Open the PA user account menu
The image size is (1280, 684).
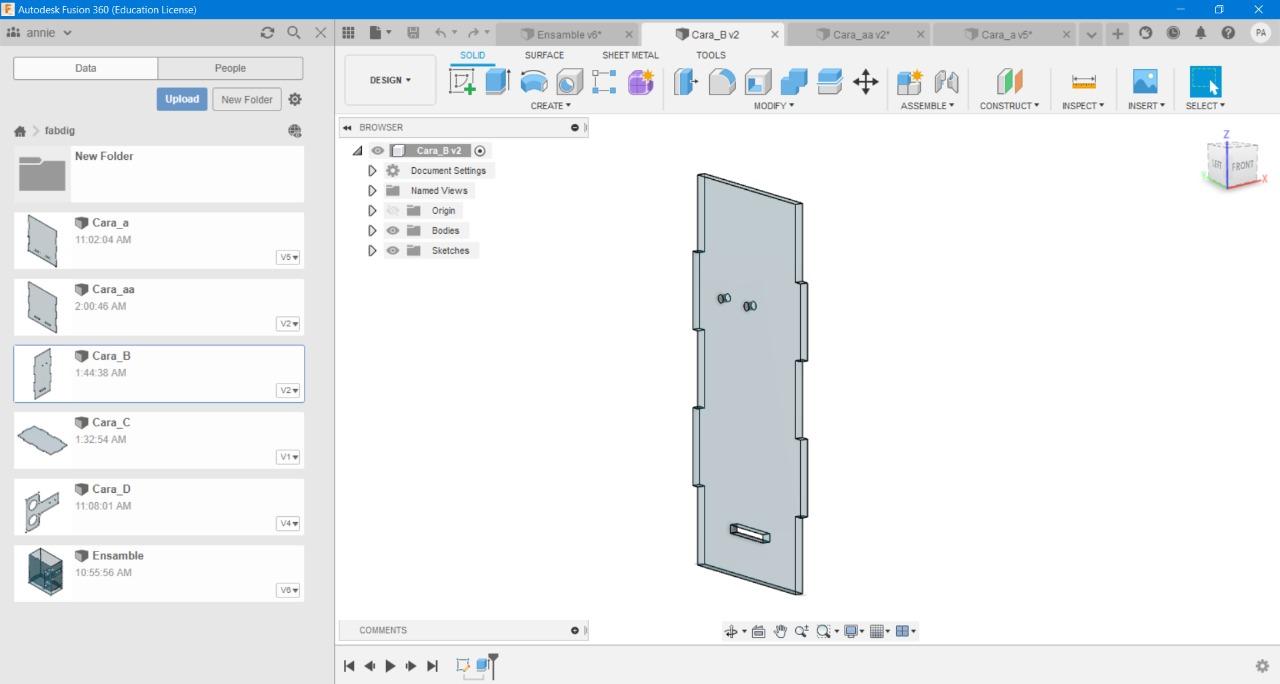pyautogui.click(x=1260, y=33)
